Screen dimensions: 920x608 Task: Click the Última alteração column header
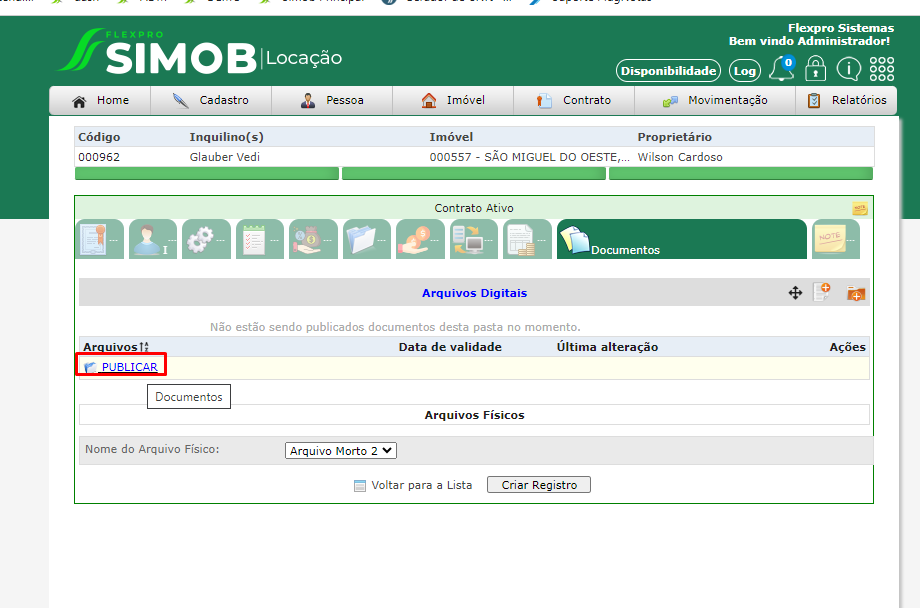click(607, 347)
